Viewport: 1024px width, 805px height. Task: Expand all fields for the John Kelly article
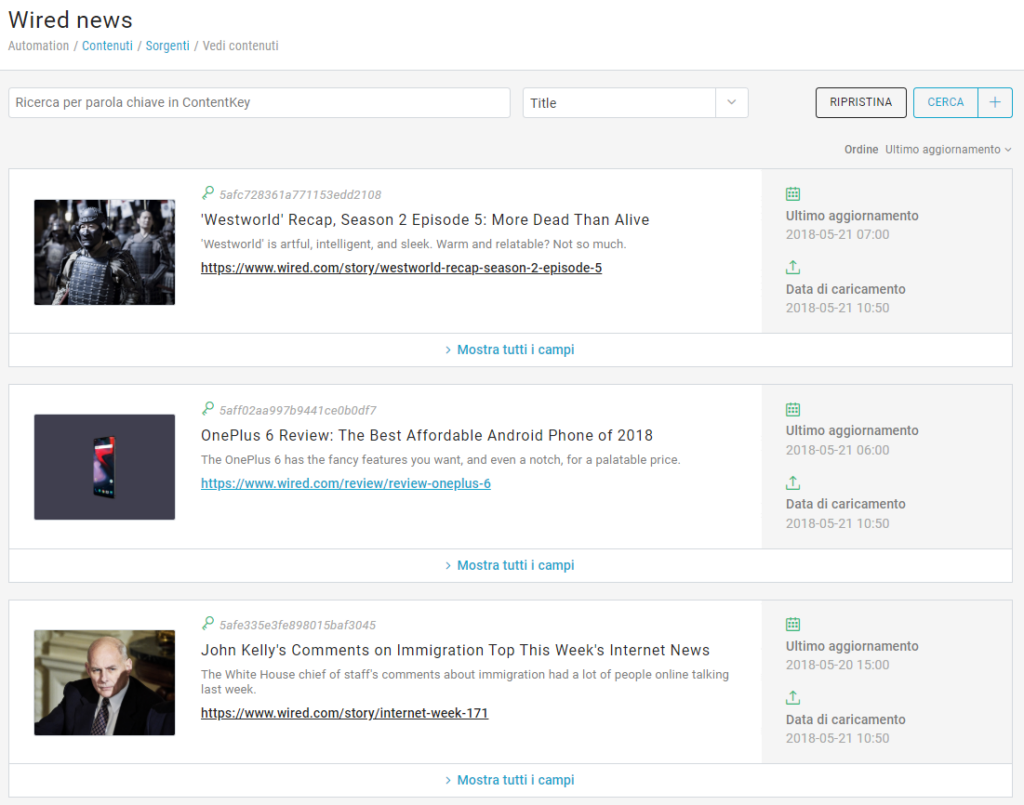point(510,780)
